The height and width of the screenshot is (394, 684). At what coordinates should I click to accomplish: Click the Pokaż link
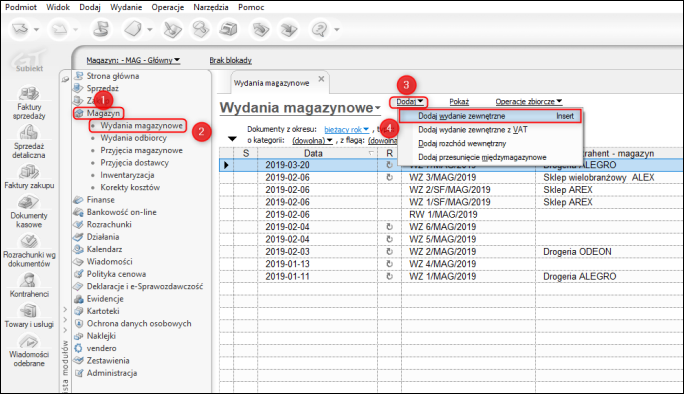[459, 102]
